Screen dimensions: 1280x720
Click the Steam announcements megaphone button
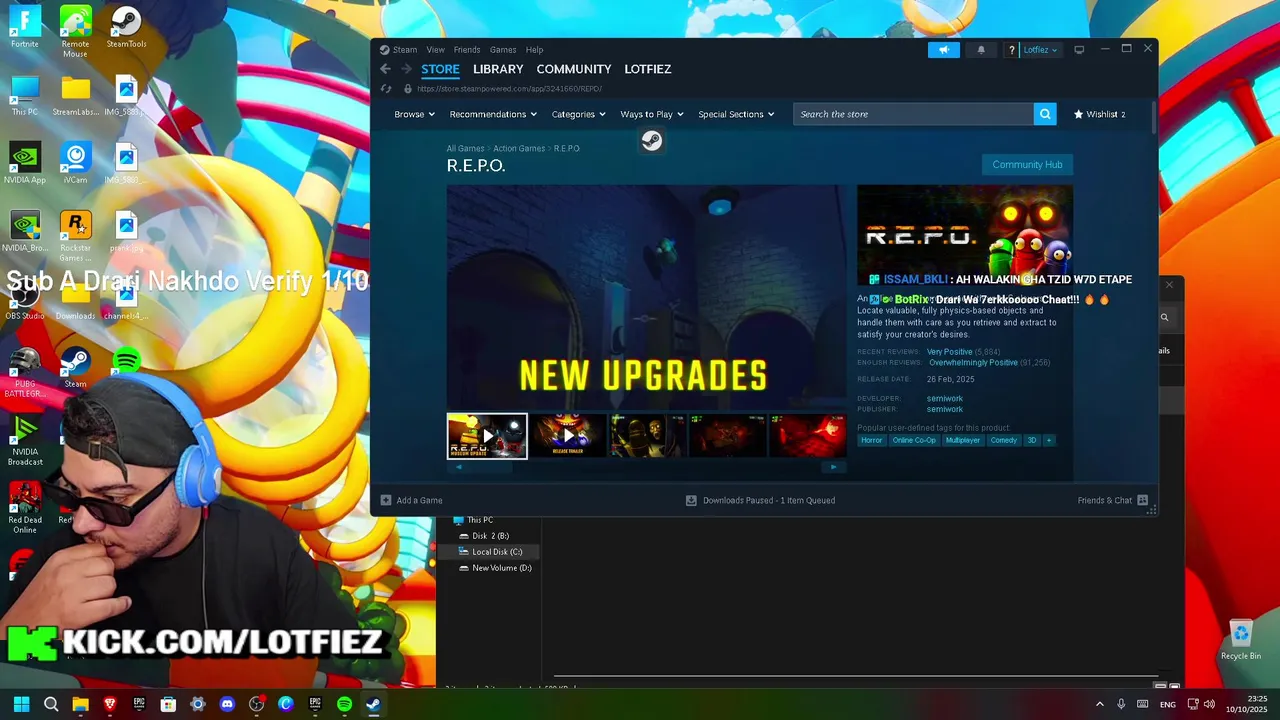click(943, 50)
